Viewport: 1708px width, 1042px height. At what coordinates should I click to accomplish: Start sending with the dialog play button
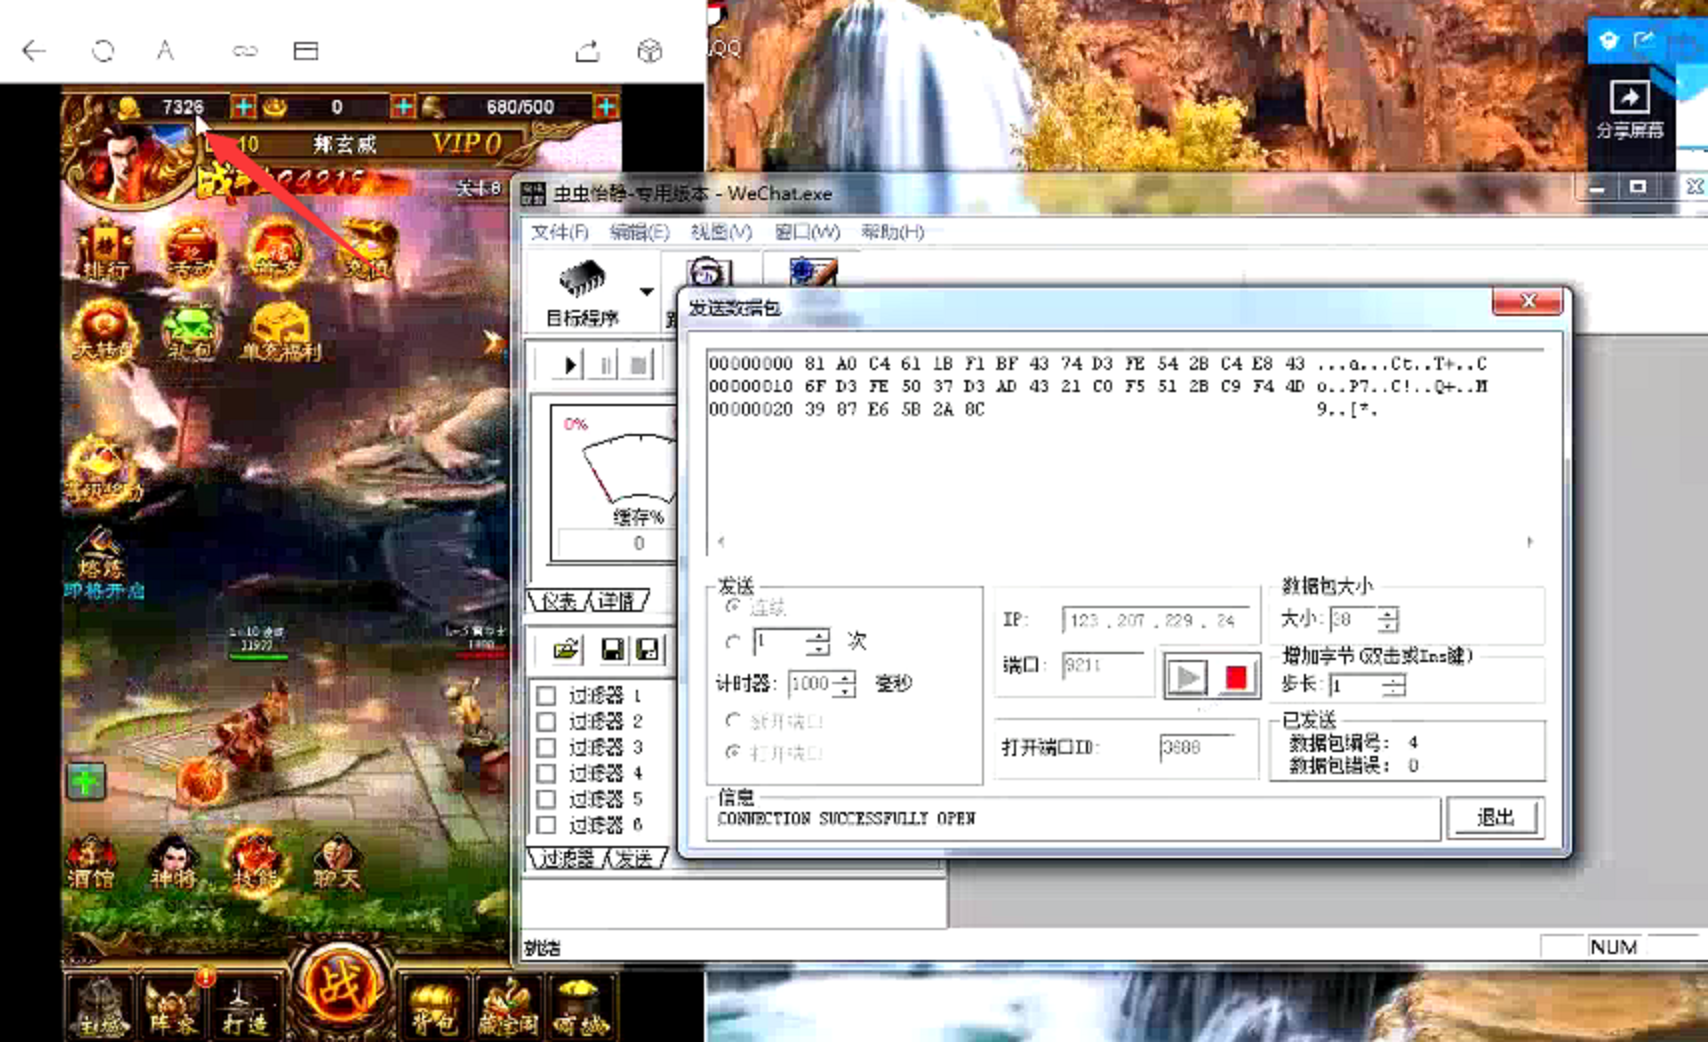coord(1187,678)
